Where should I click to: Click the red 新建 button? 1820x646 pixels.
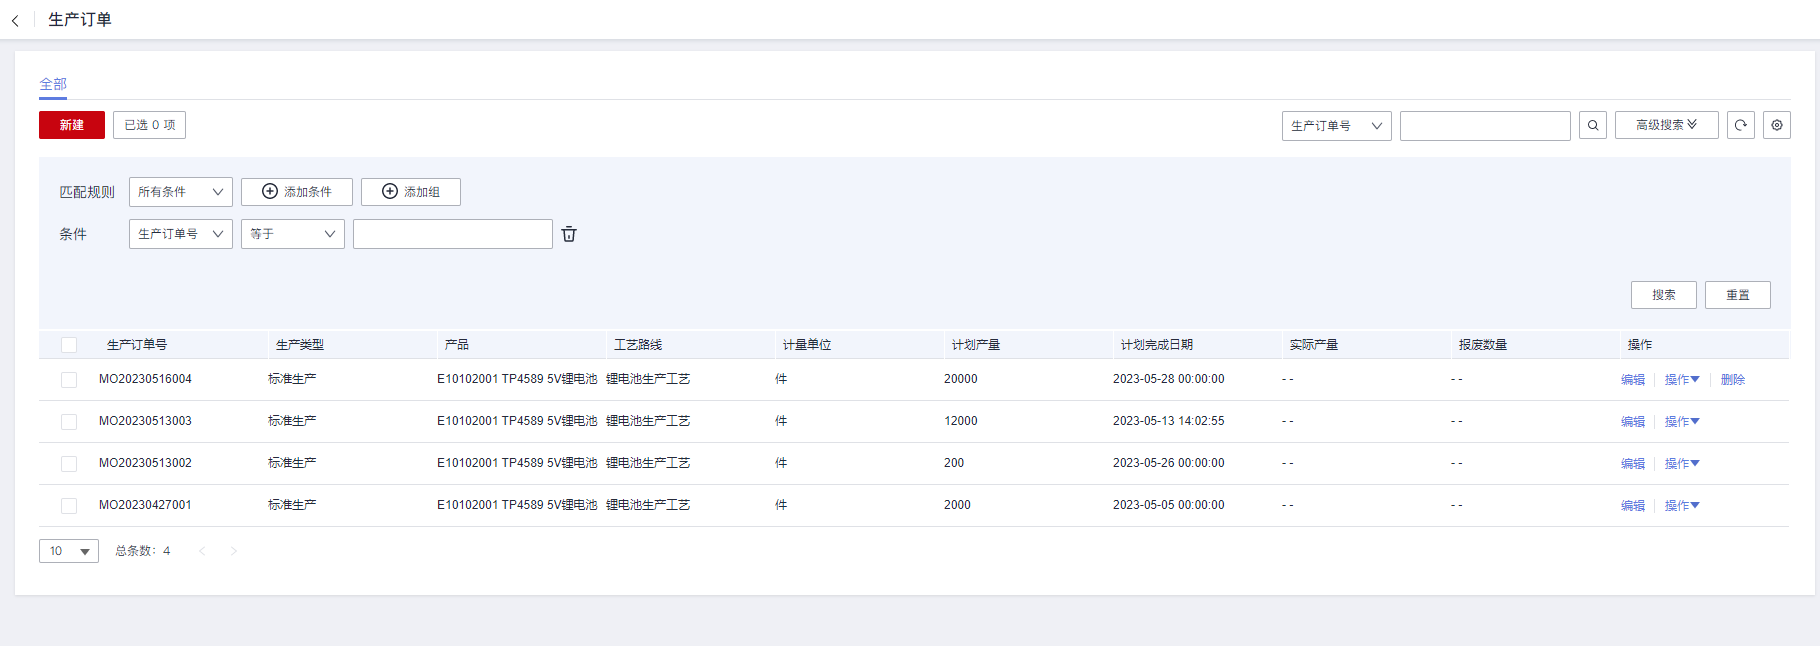[x=72, y=125]
